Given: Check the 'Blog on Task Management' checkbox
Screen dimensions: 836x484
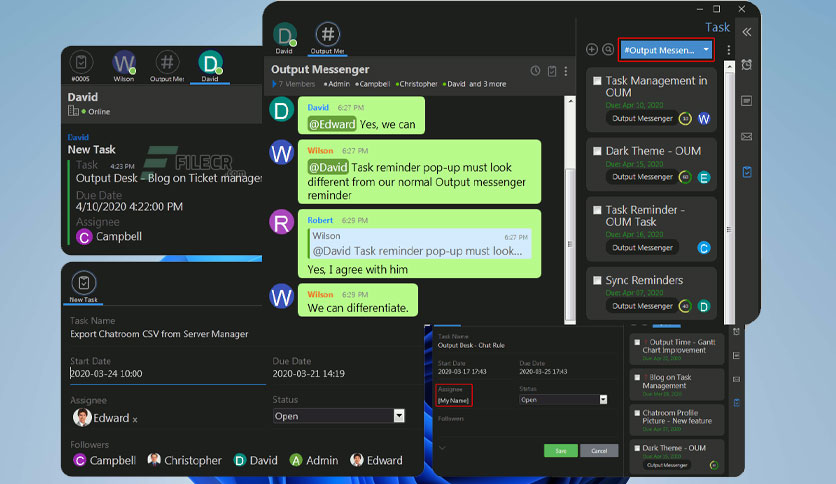Looking at the screenshot, I should click(x=637, y=377).
